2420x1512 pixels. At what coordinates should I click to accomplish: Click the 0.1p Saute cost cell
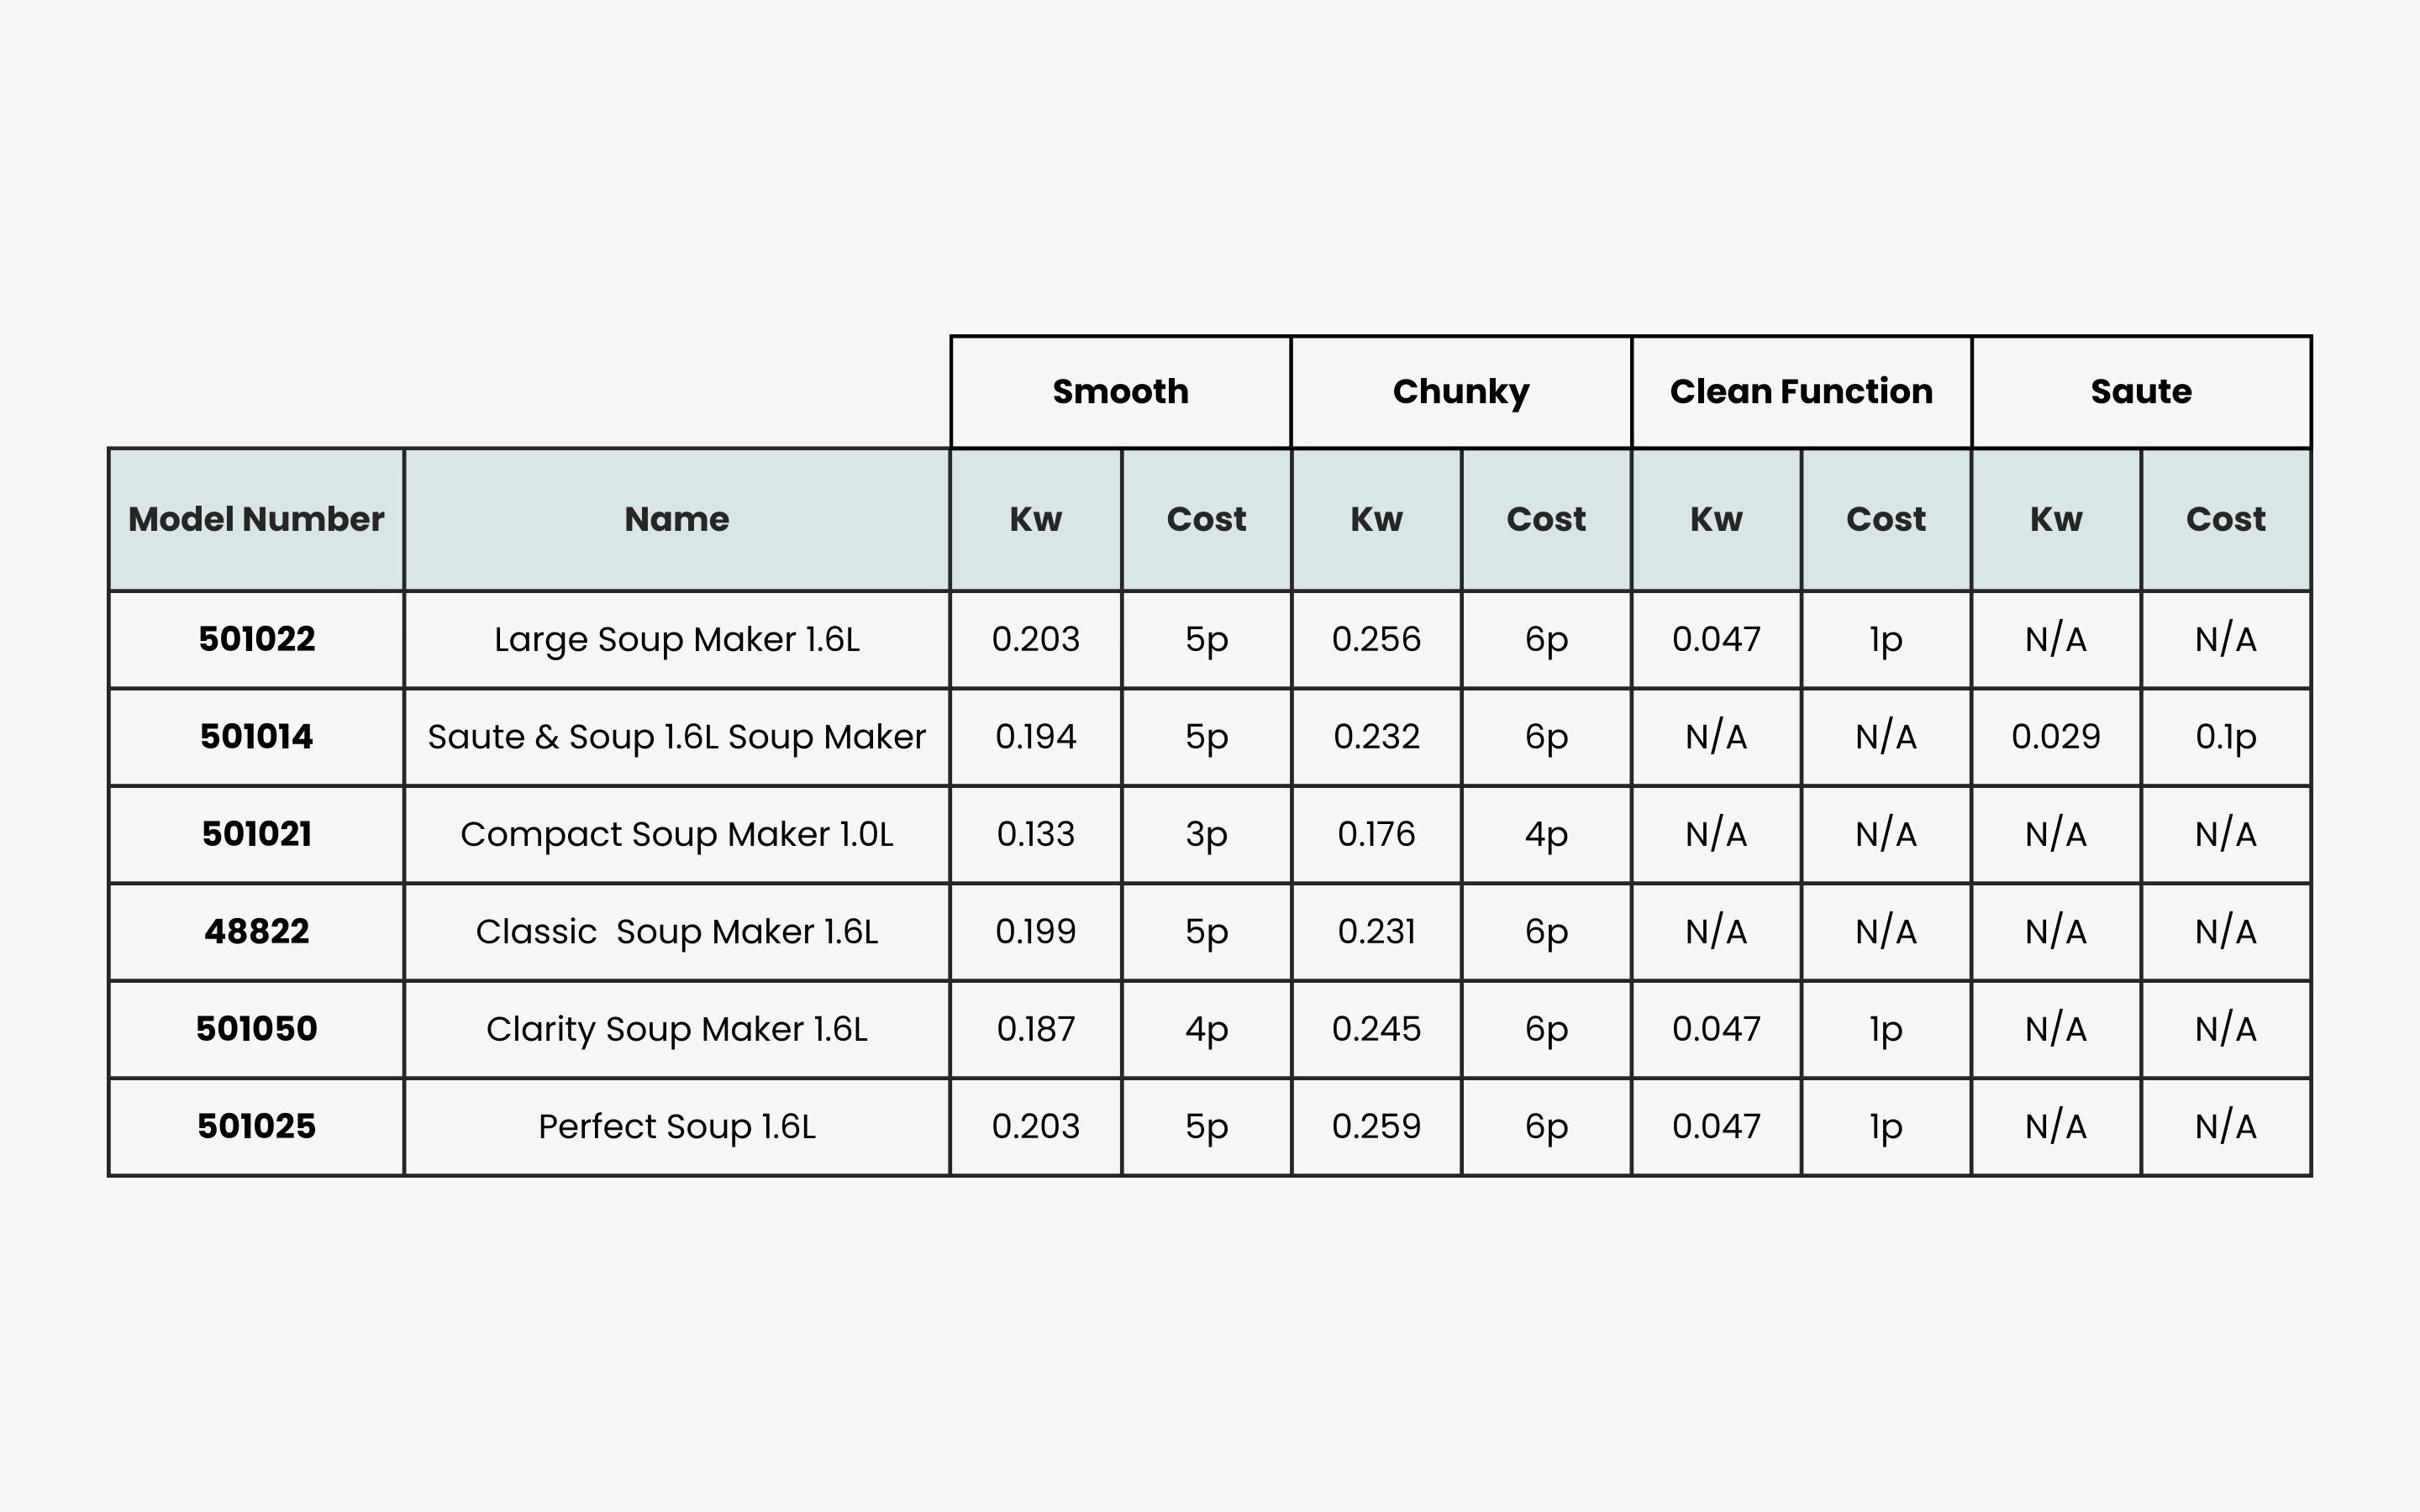click(2225, 736)
